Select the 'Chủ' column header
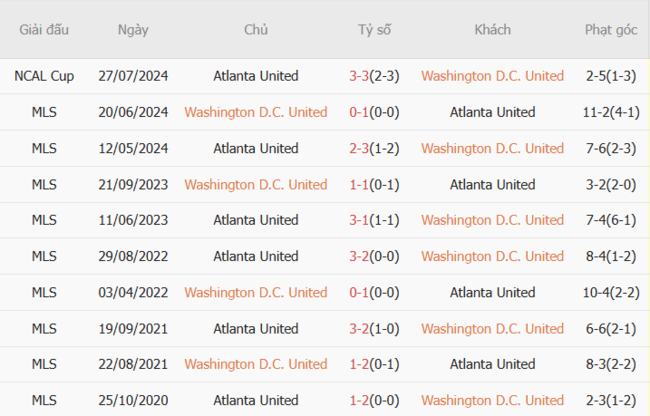Viewport: 650px width, 416px height. pyautogui.click(x=255, y=30)
